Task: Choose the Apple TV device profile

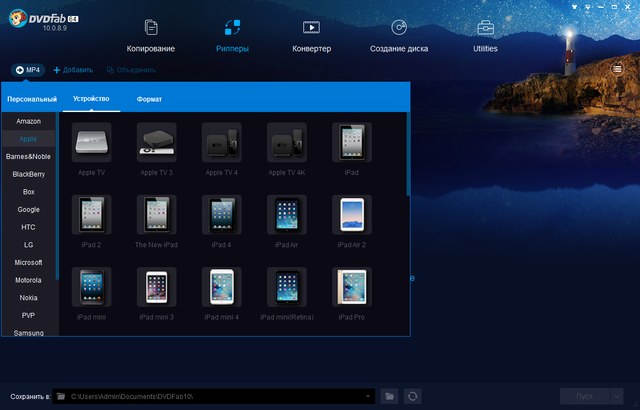Action: 91,149
